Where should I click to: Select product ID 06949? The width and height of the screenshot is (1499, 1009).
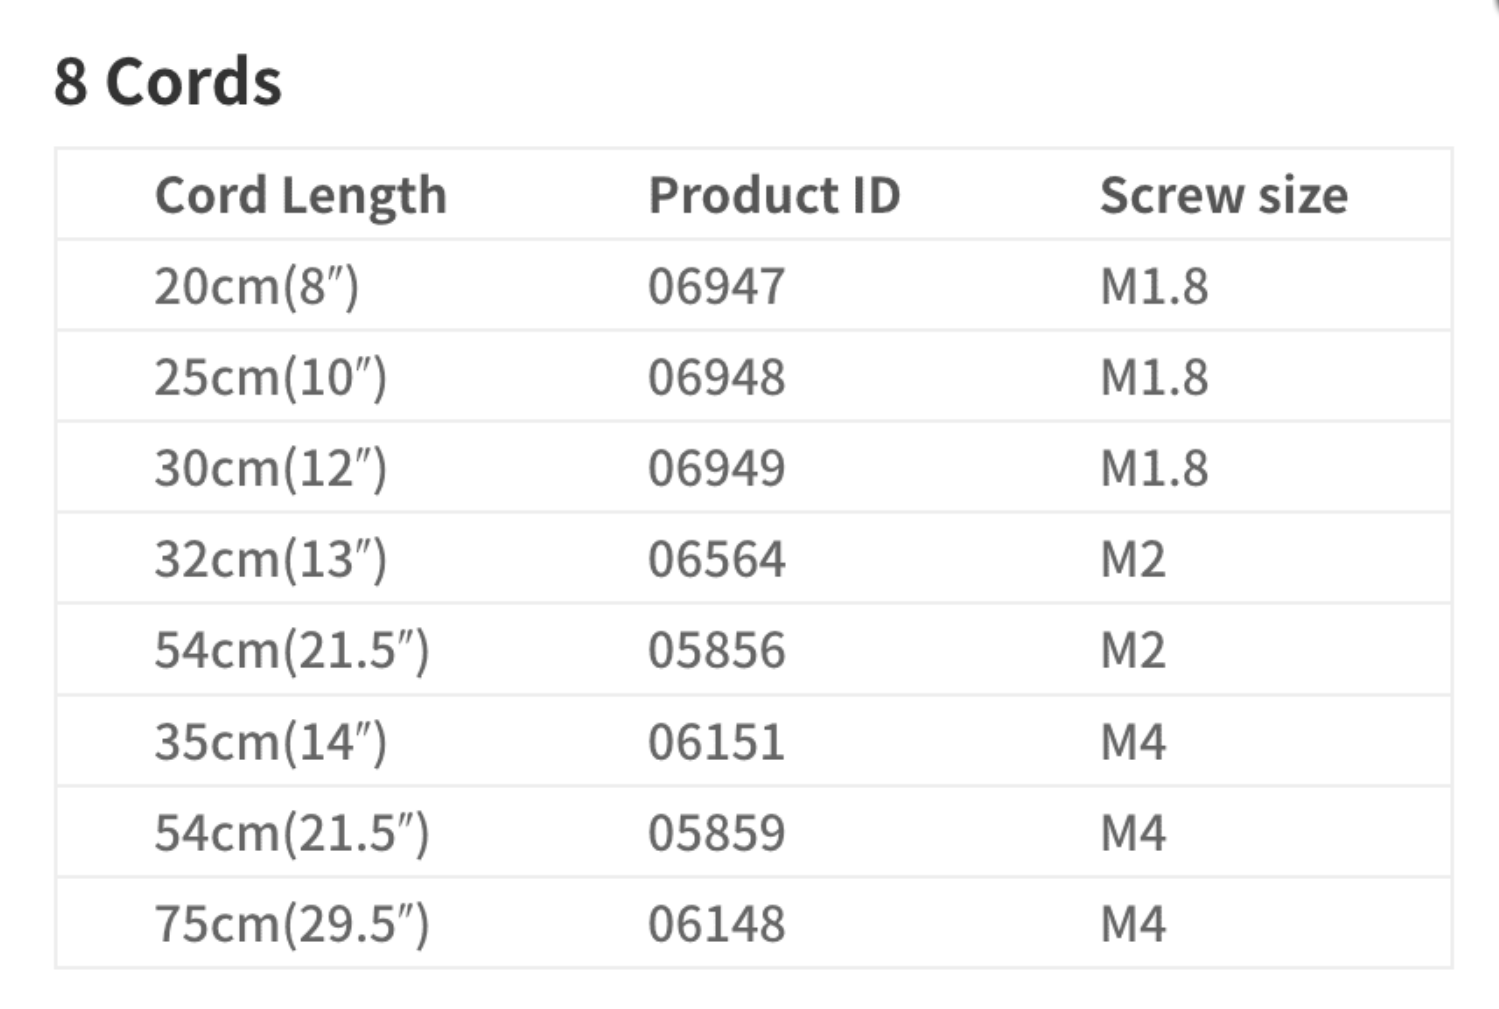coord(716,469)
